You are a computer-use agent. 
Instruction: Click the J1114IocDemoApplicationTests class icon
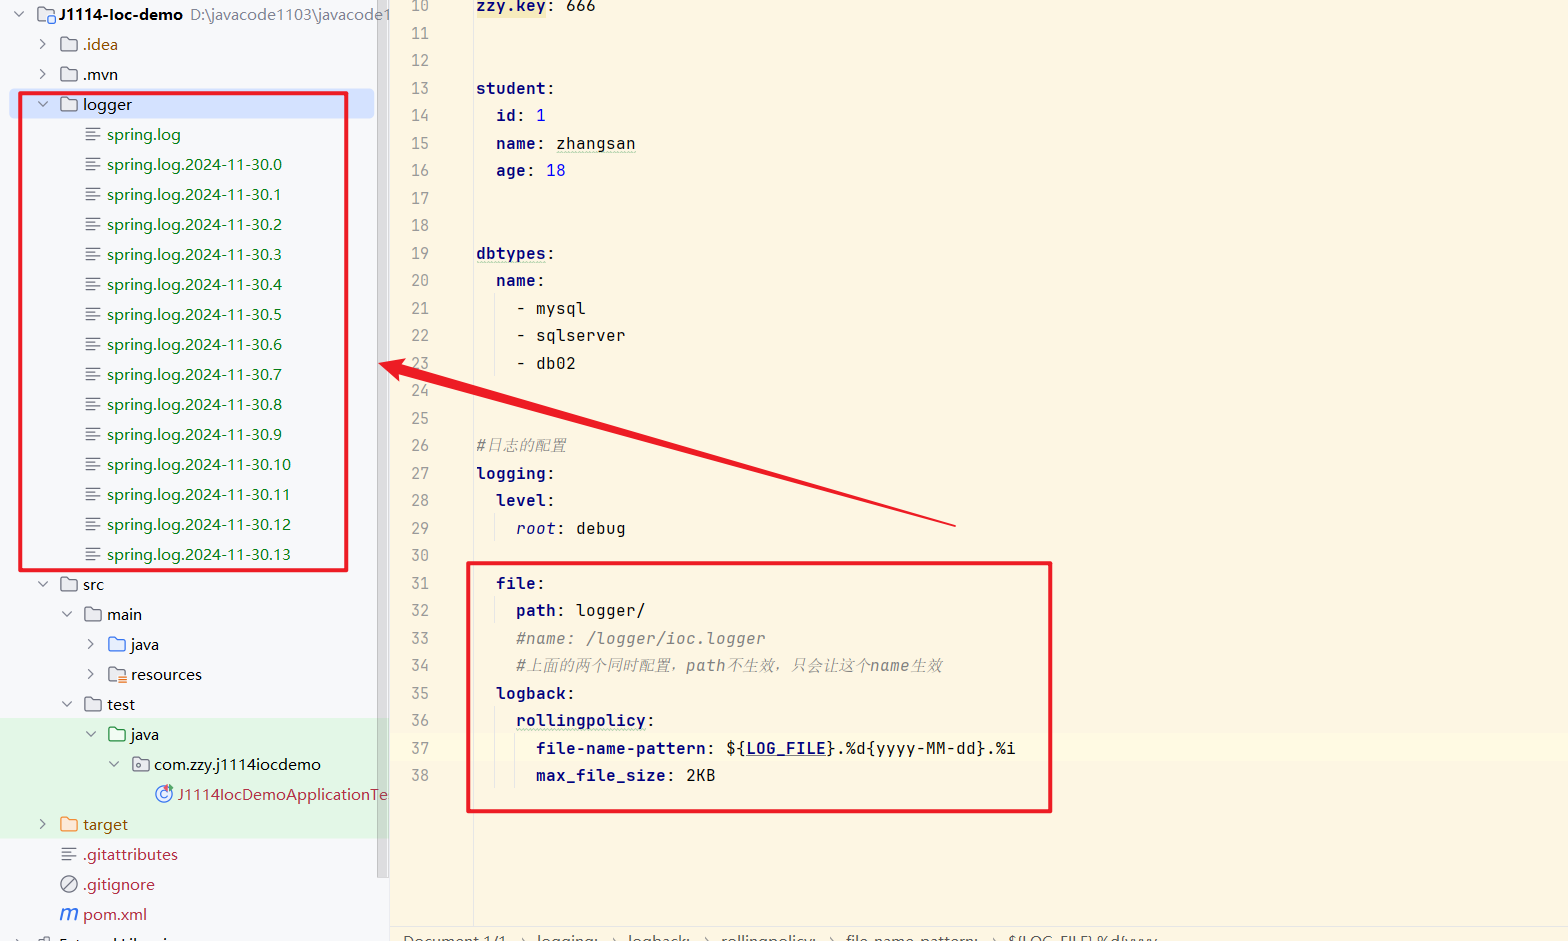click(x=164, y=793)
